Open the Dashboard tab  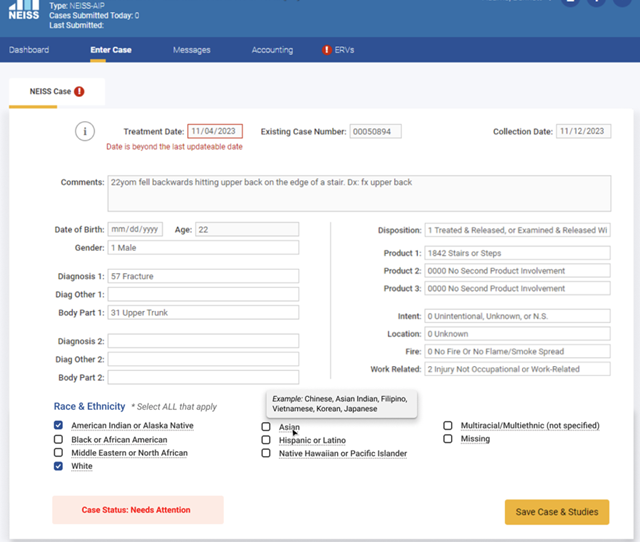pos(29,50)
